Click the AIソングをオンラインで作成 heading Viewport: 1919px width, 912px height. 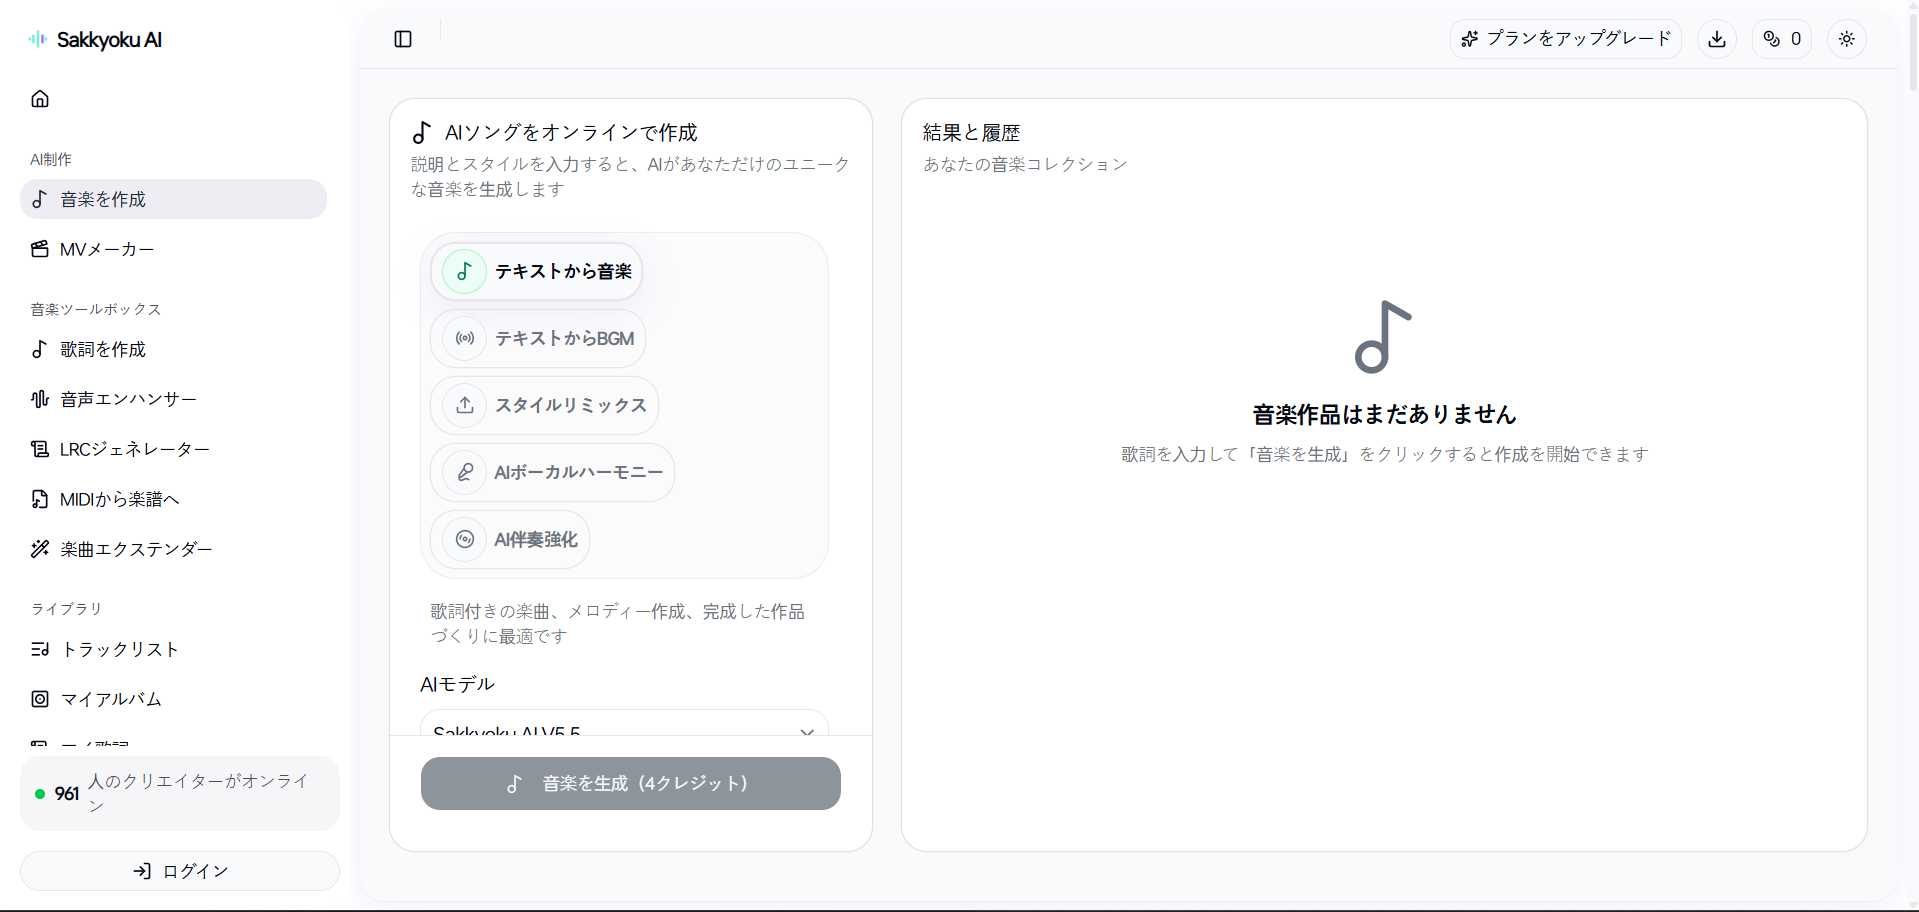[571, 132]
